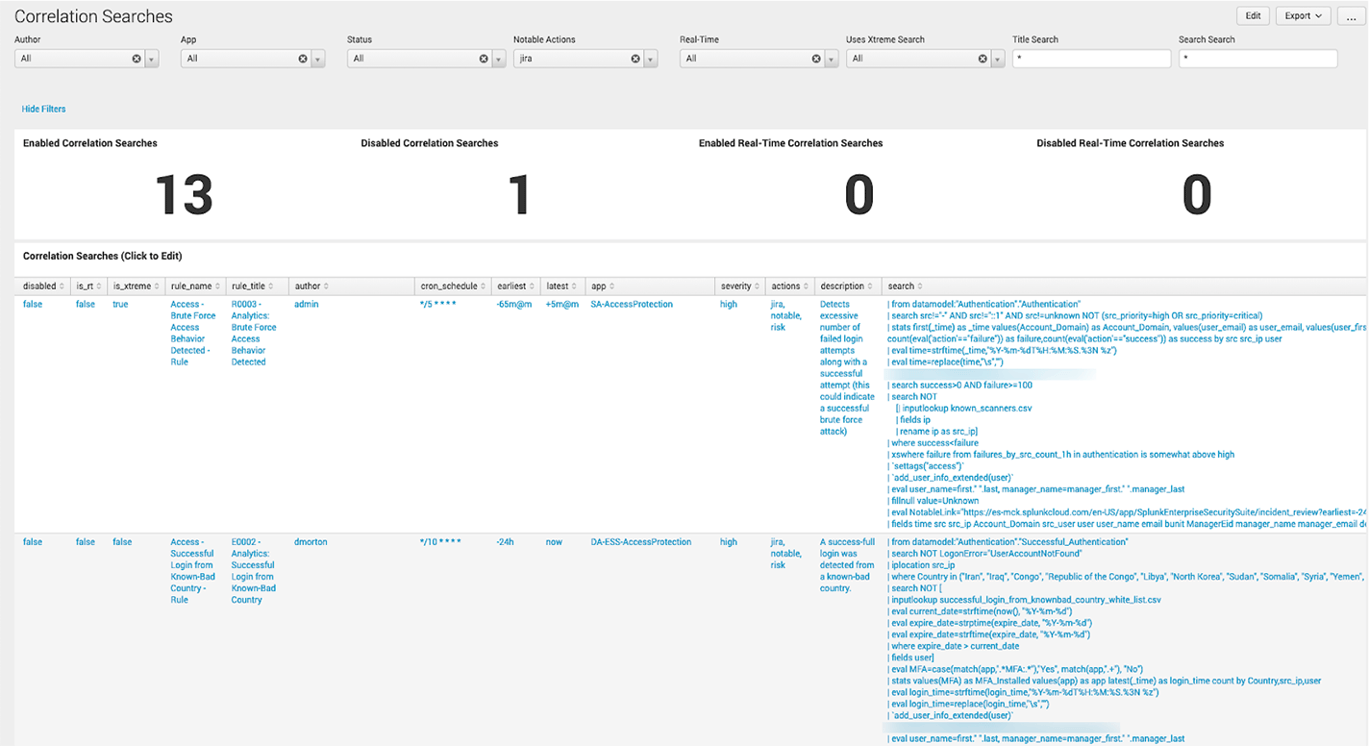Clear the Author filter selection
This screenshot has height=746, width=1369.
(x=137, y=59)
